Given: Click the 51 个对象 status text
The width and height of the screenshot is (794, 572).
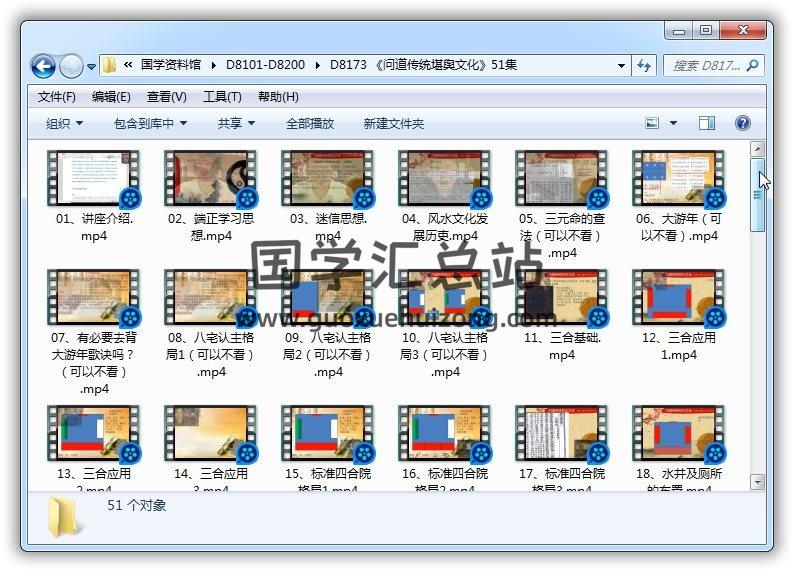Looking at the screenshot, I should (x=137, y=505).
